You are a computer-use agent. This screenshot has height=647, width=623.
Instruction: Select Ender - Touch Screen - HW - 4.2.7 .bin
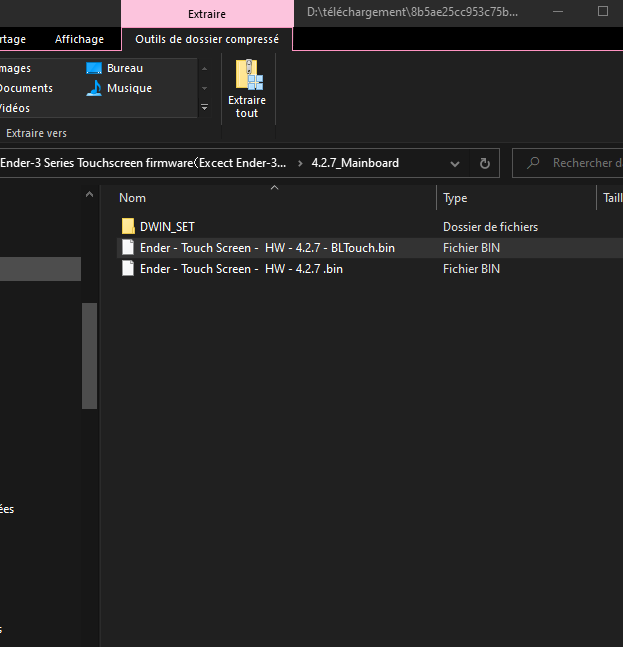click(241, 269)
